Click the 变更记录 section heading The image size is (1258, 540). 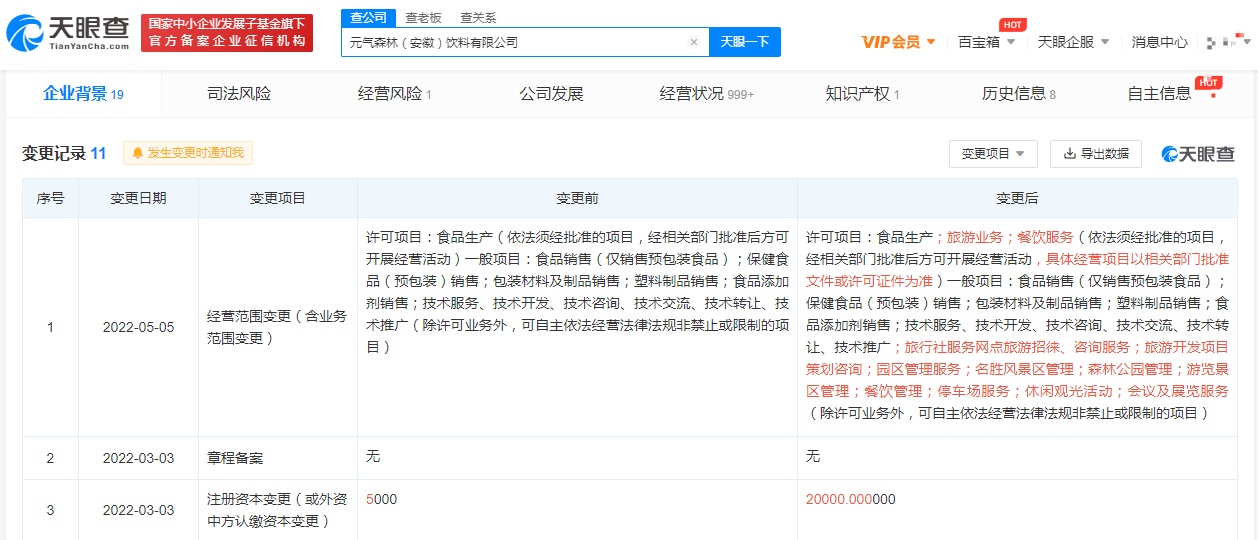click(x=64, y=153)
